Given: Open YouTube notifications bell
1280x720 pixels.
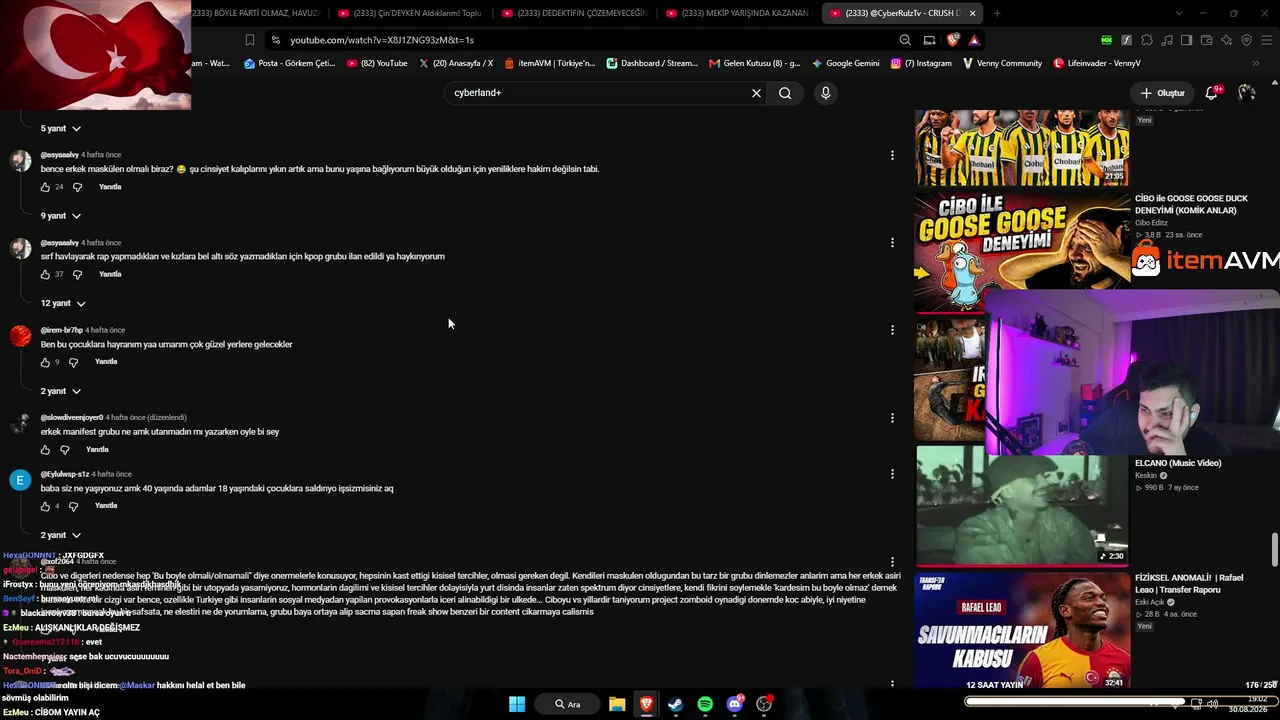Looking at the screenshot, I should 1212,92.
